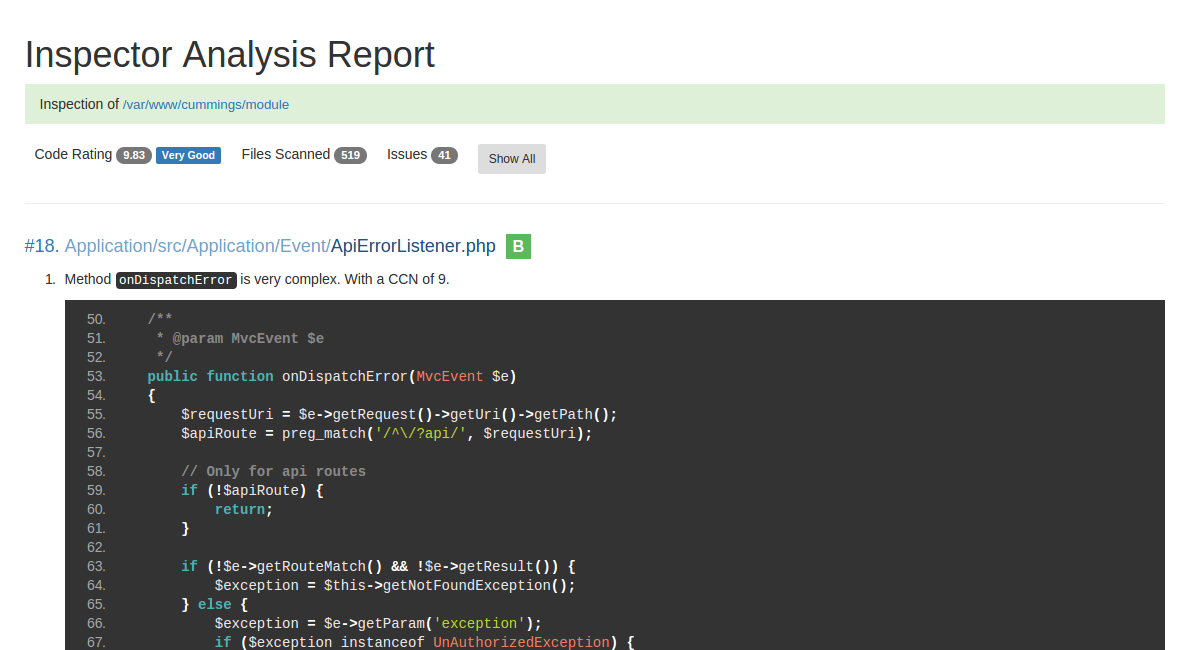Click the Very Good rating label
The width and height of the screenshot is (1185, 650).
click(x=188, y=155)
